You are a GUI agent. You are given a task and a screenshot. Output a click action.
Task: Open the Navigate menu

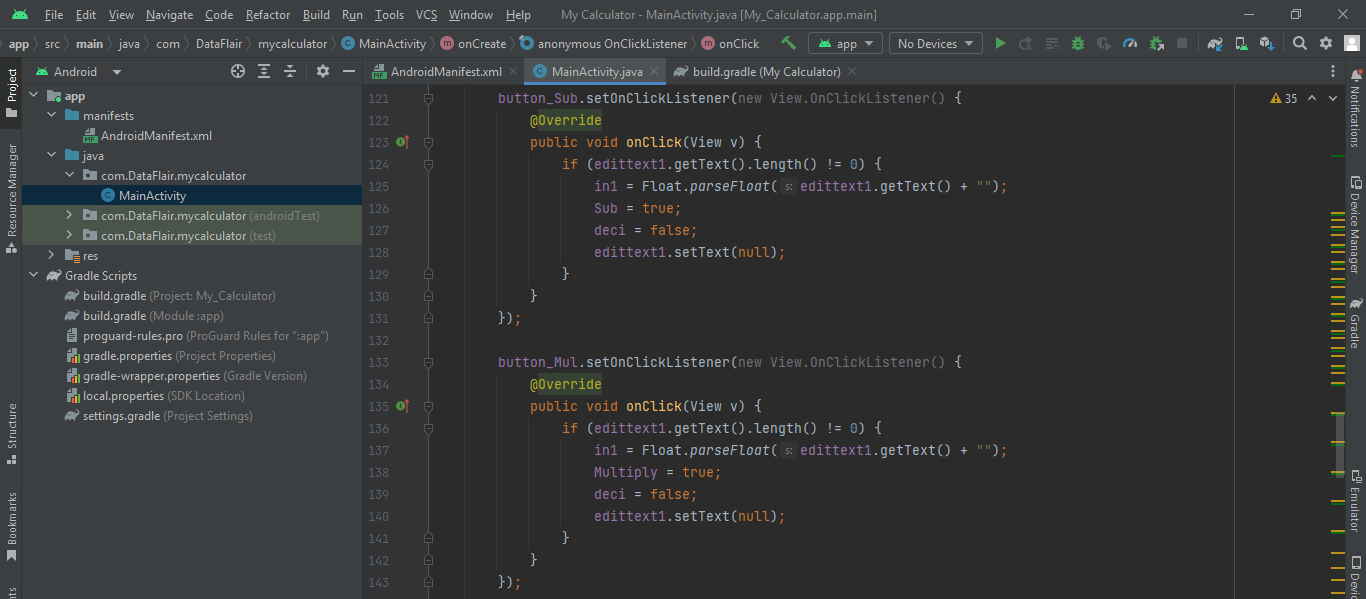[169, 14]
